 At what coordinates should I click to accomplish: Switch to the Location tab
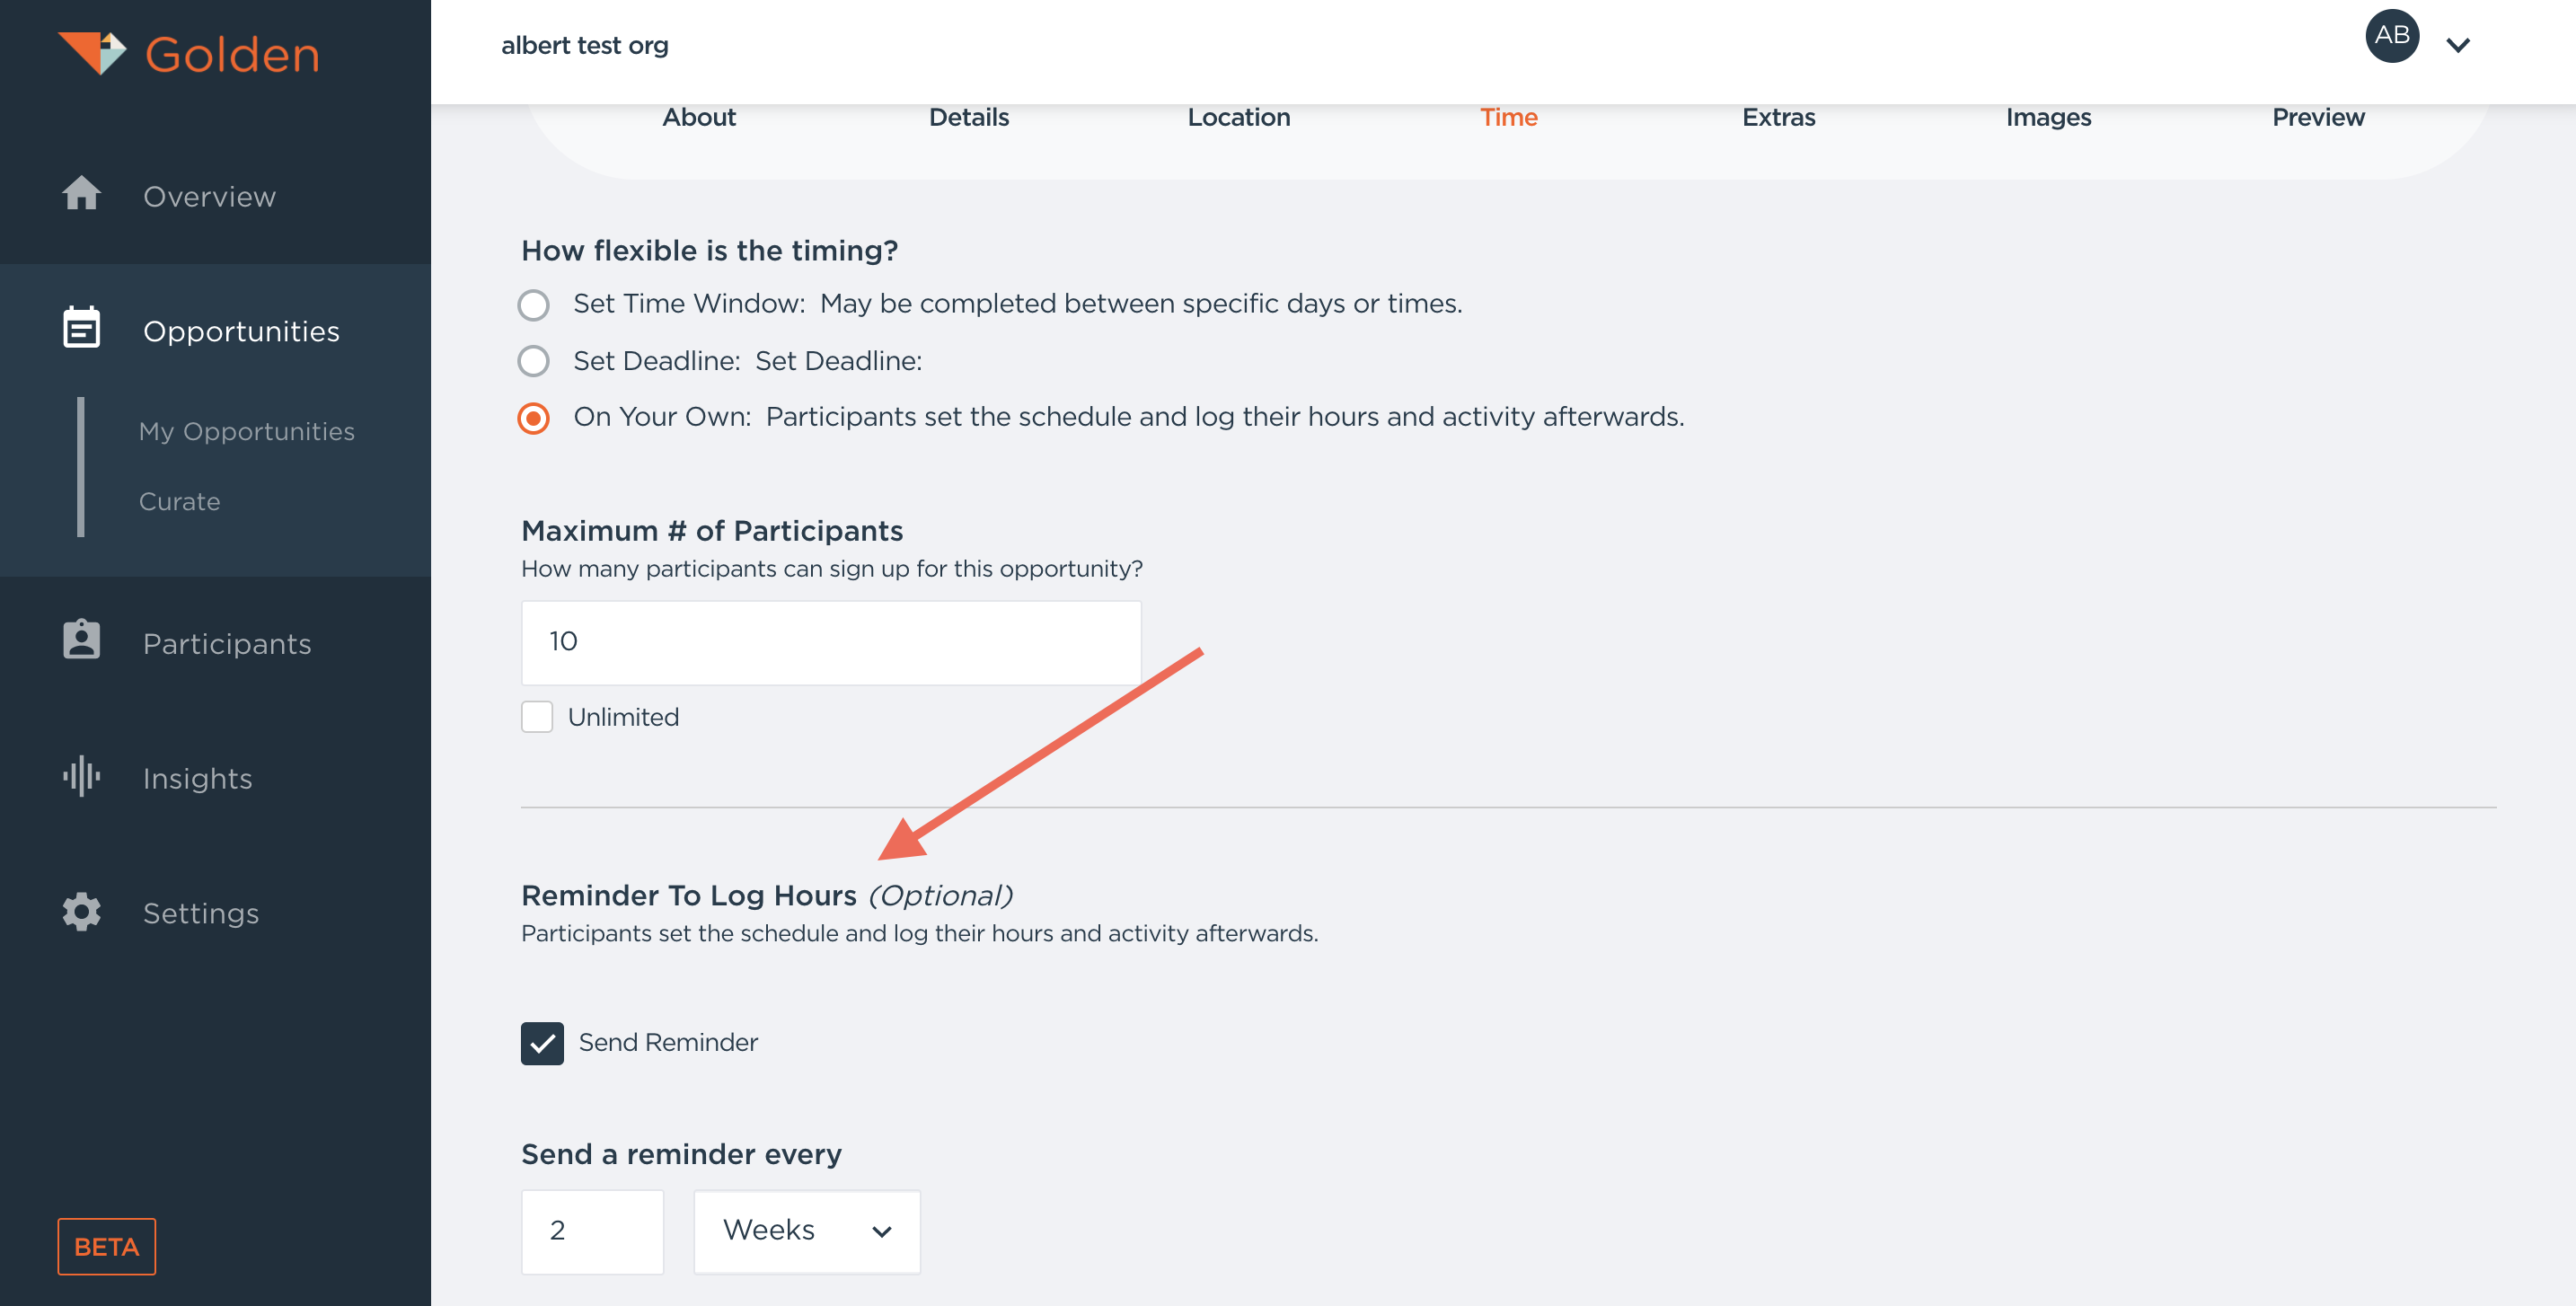[x=1238, y=117]
